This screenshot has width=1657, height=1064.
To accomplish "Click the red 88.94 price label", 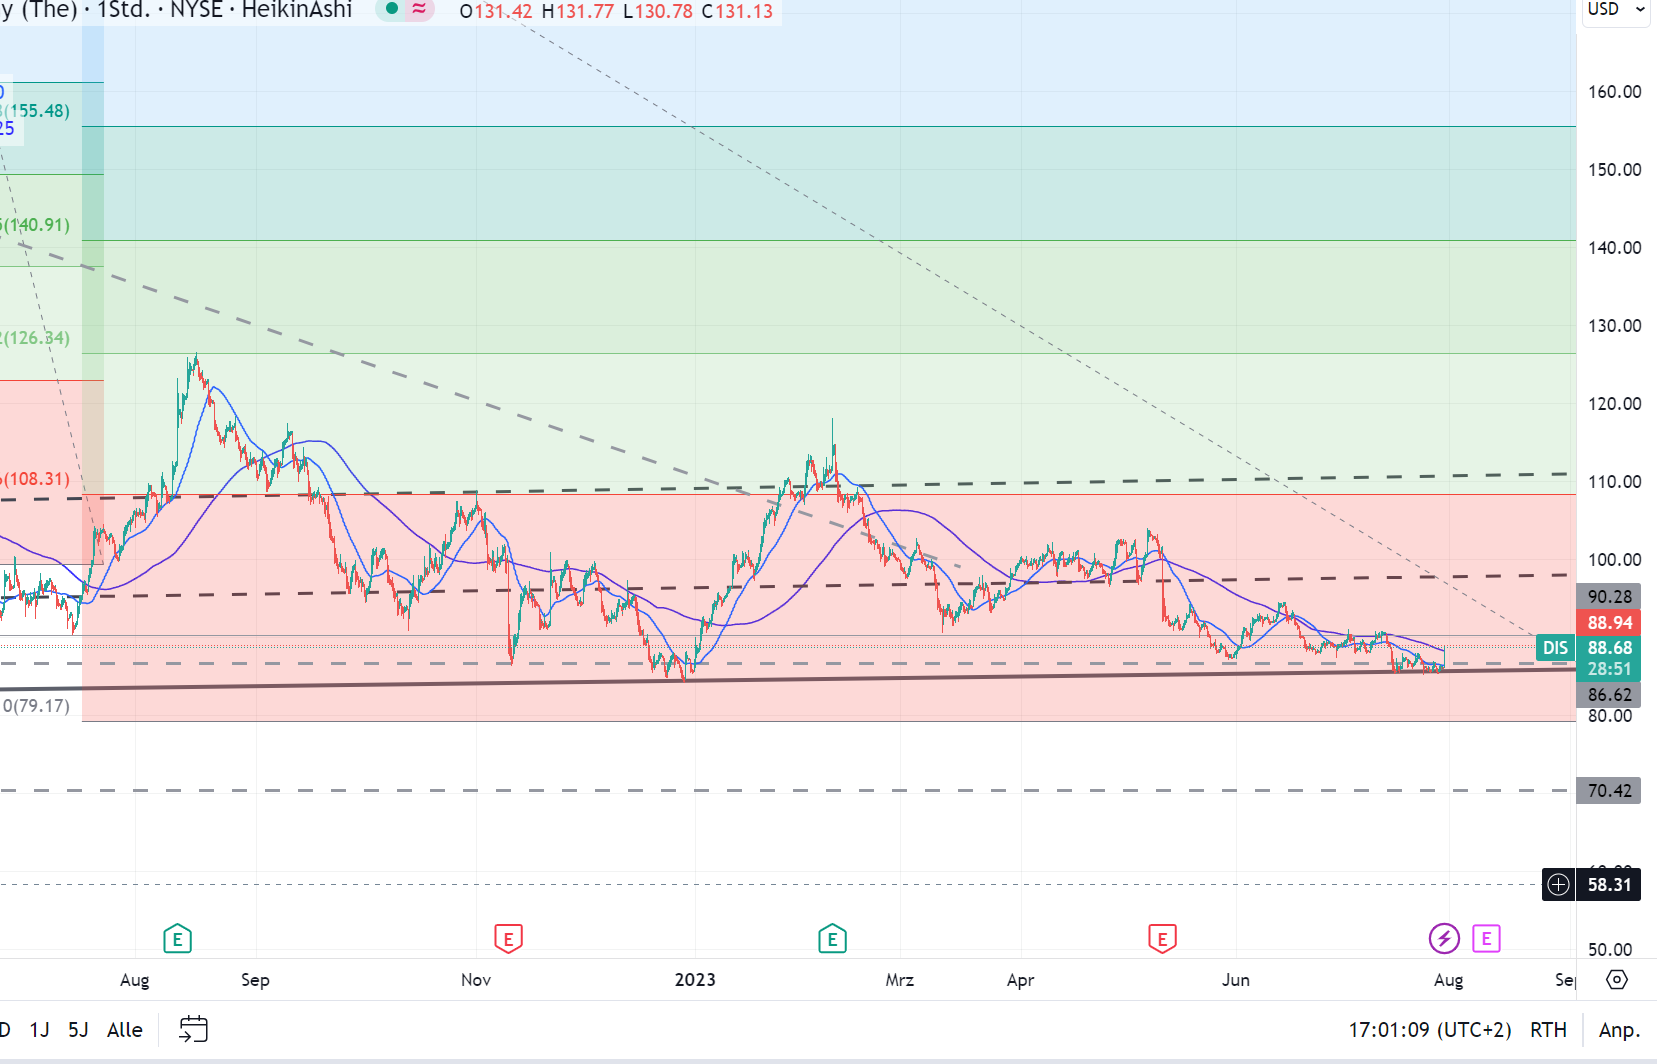I will pyautogui.click(x=1609, y=622).
